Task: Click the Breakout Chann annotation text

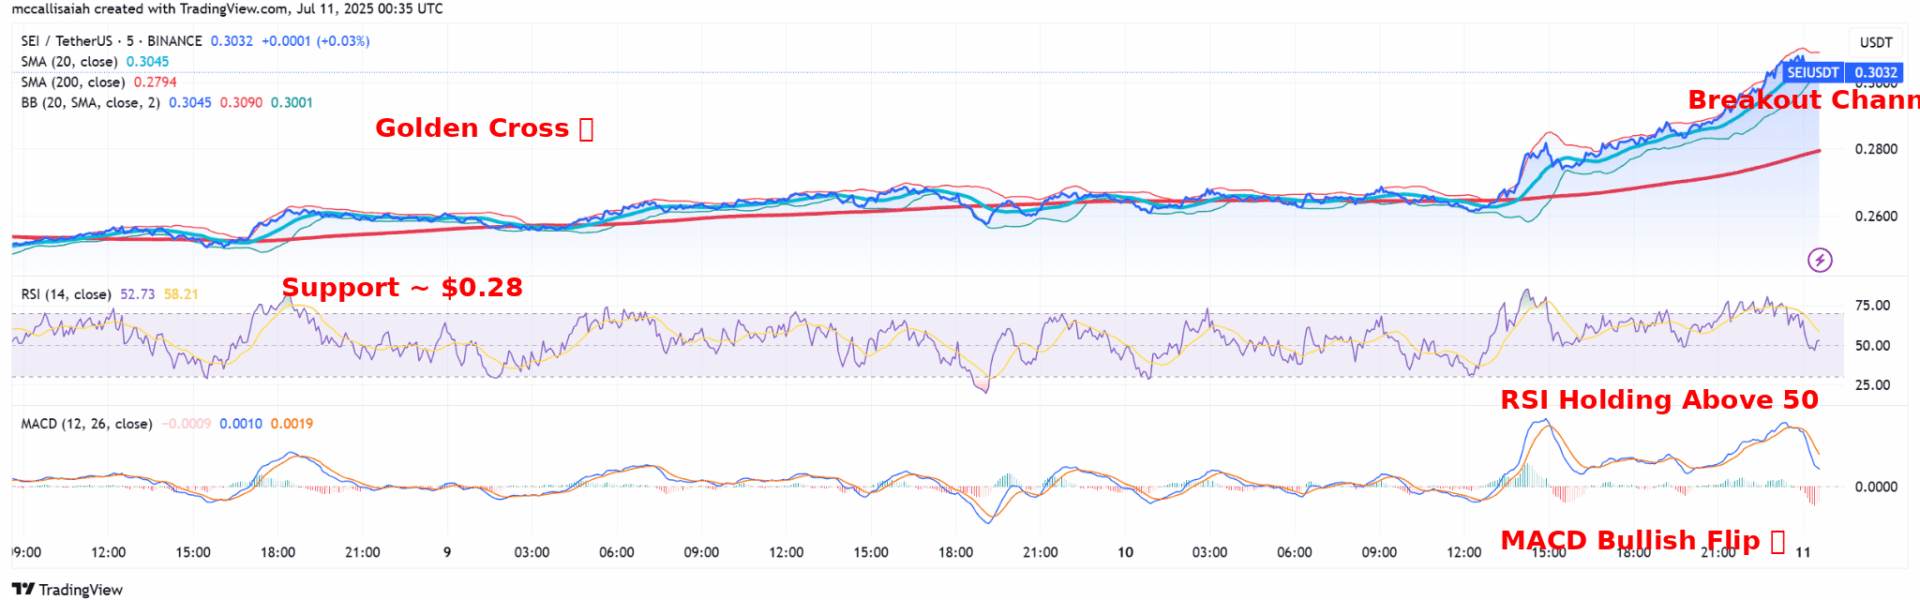Action: [x=1803, y=100]
